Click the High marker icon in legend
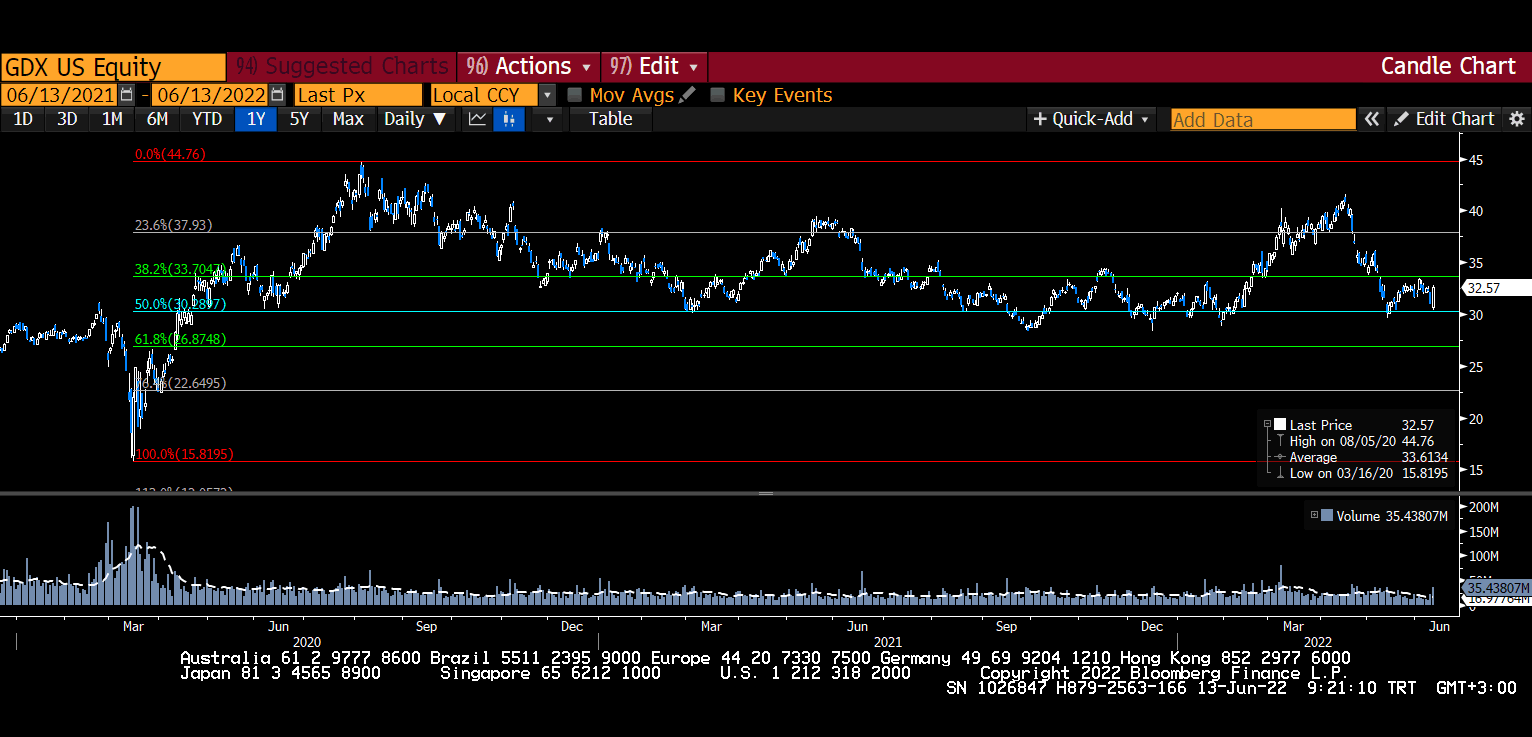 coord(1280,441)
